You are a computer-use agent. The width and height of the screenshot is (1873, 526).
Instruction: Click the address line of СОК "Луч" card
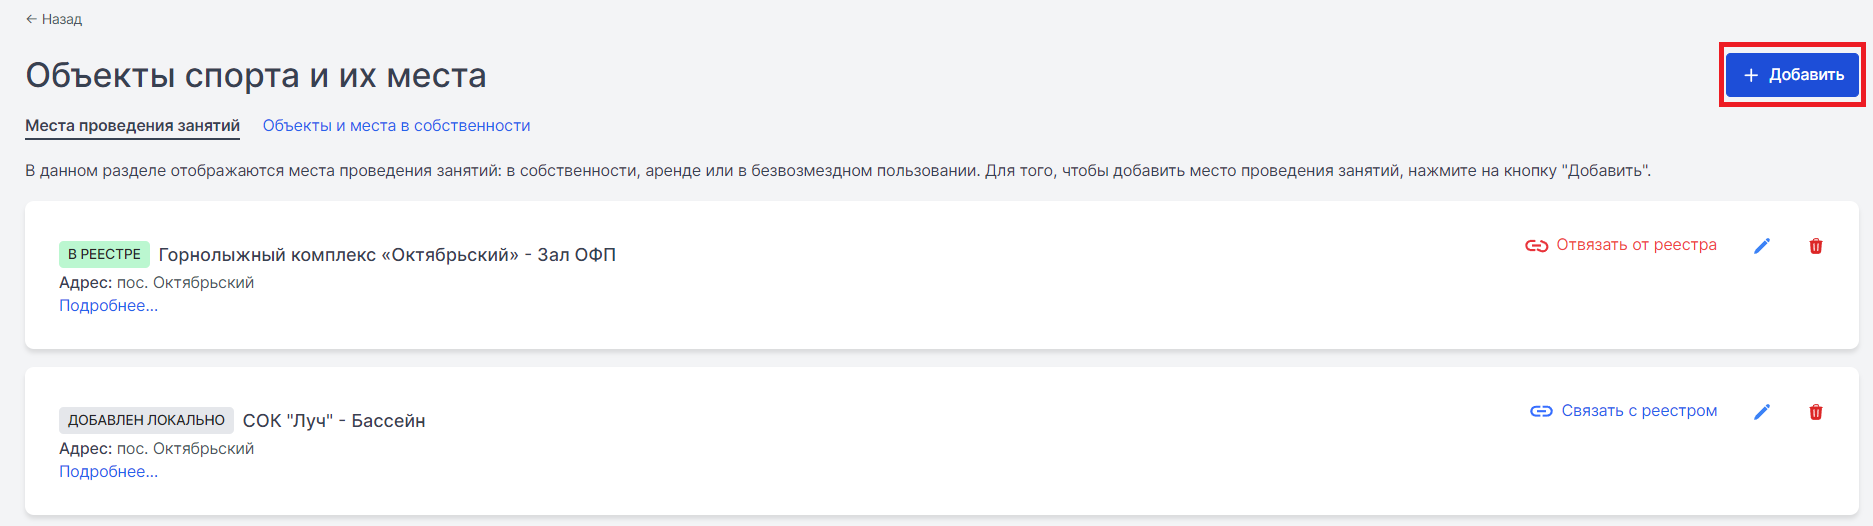[x=156, y=449]
